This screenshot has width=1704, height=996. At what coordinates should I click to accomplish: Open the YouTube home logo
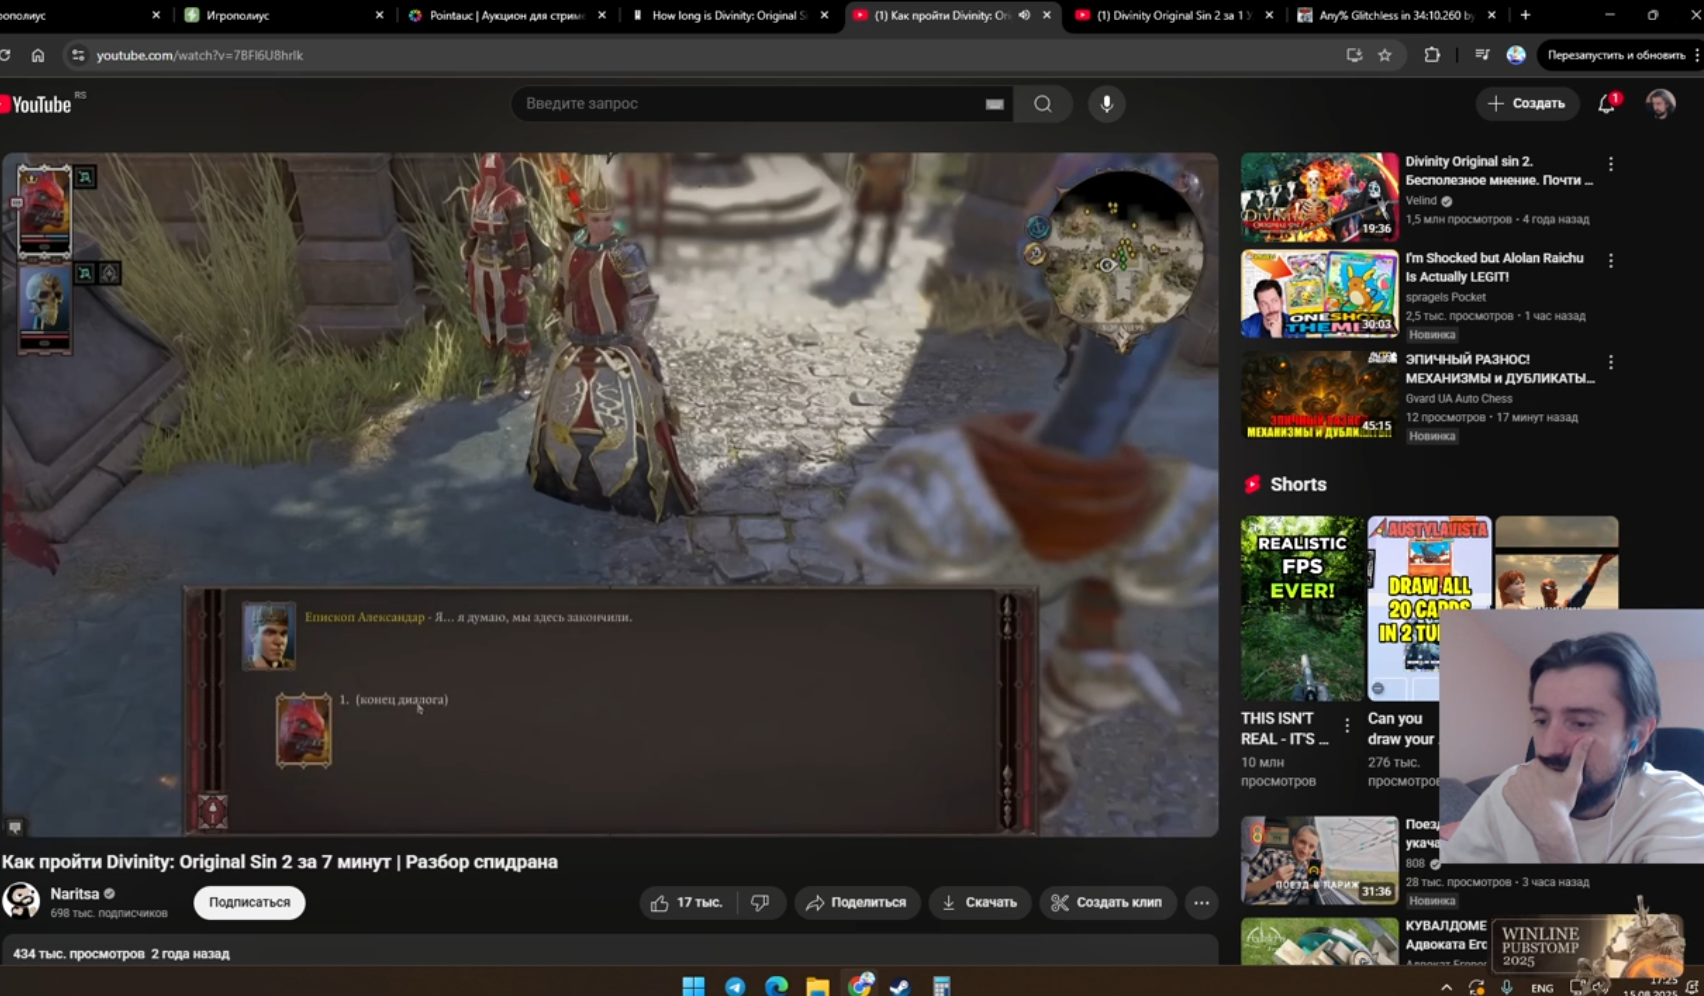pyautogui.click(x=37, y=104)
